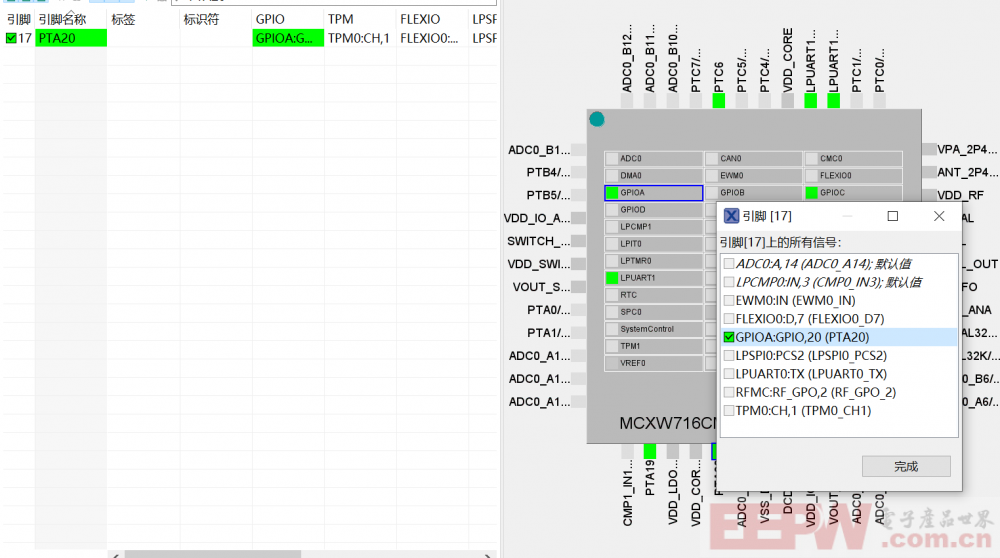This screenshot has width=1000, height=558.
Task: Click the SWITCH_ pin pad on chip left
Action: point(579,241)
